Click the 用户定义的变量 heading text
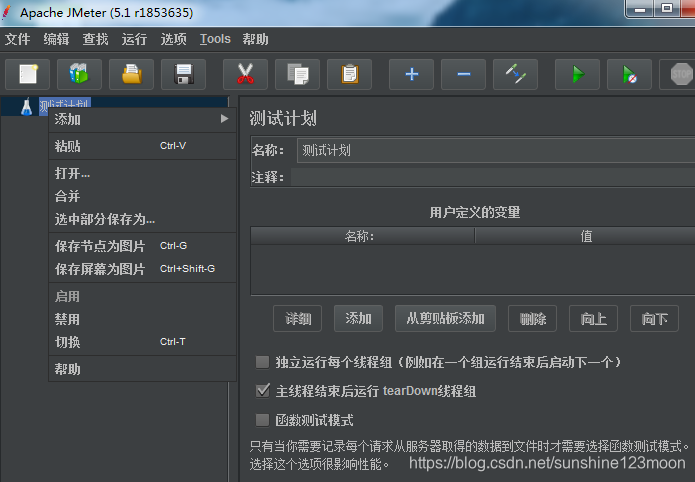The width and height of the screenshot is (695, 482). click(x=474, y=212)
